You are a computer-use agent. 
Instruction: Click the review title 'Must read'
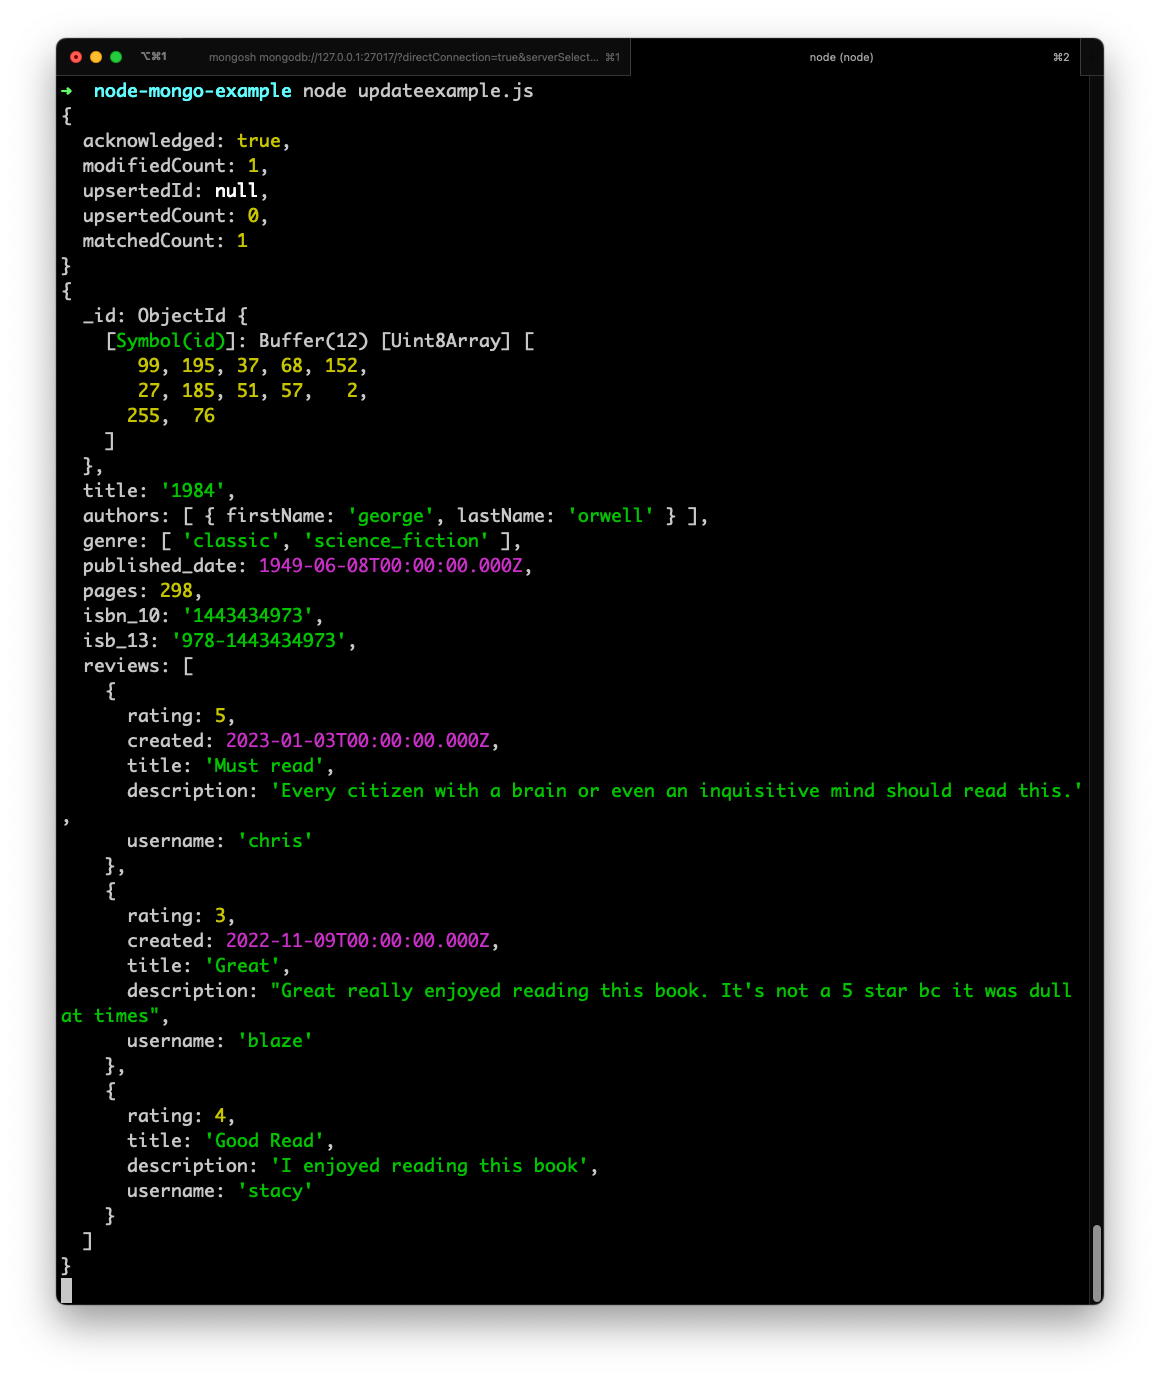click(x=264, y=766)
